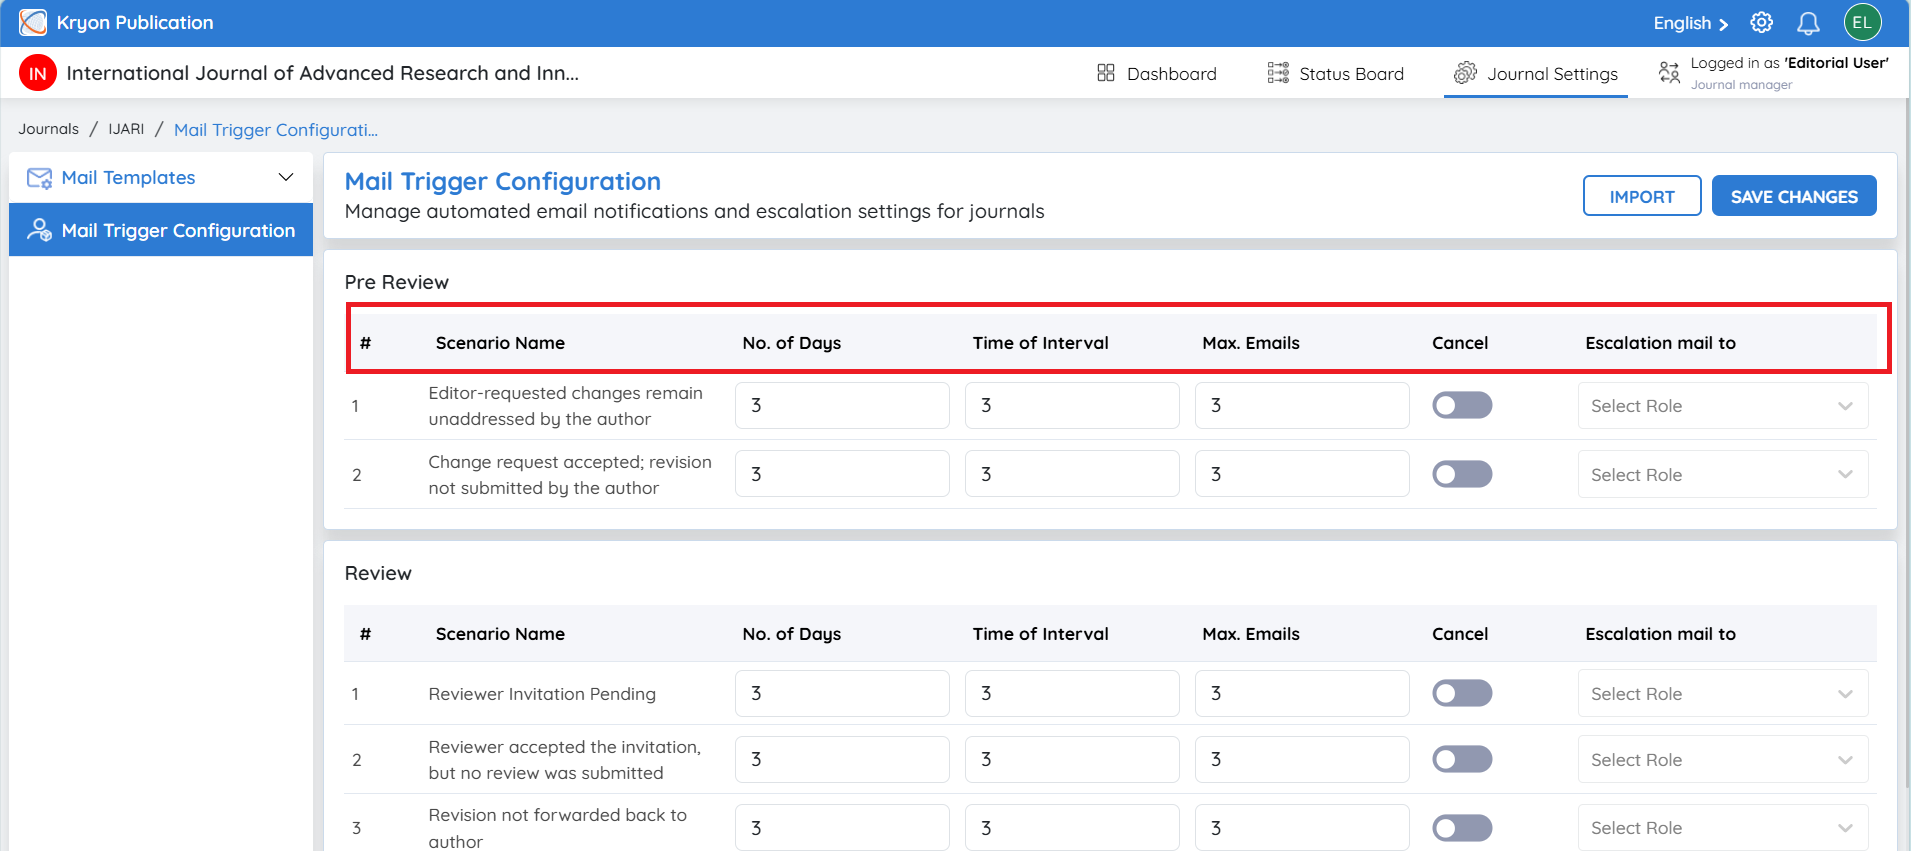The image size is (1911, 851).
Task: Select Mail Trigger Configuration in sidebar
Action: pos(161,230)
